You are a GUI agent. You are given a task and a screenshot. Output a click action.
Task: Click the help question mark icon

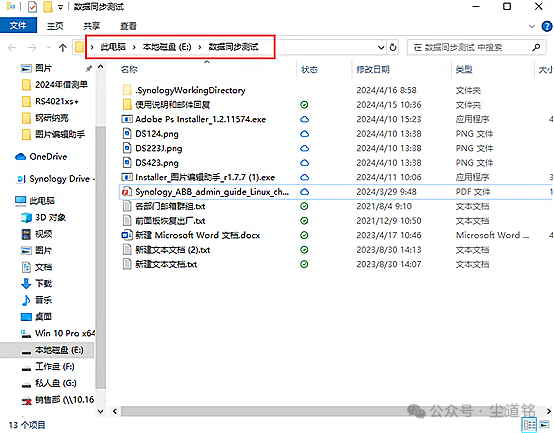click(547, 26)
